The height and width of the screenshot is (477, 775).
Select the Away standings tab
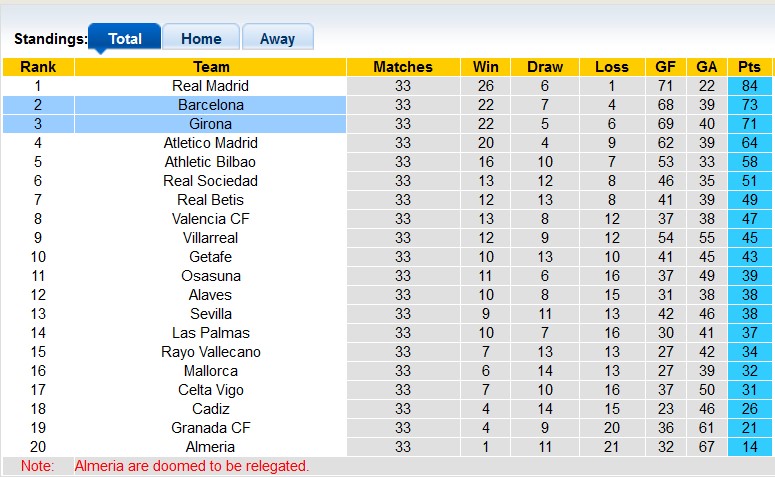277,39
